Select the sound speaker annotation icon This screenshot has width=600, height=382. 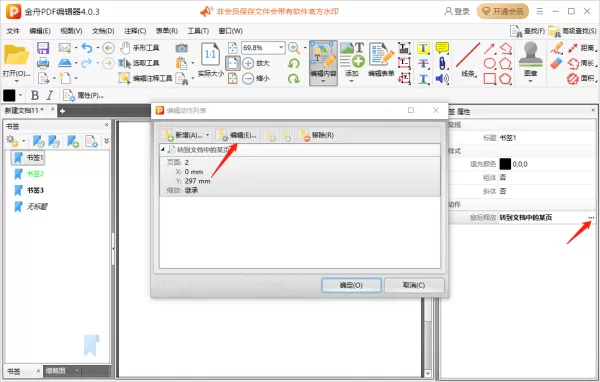click(x=442, y=78)
